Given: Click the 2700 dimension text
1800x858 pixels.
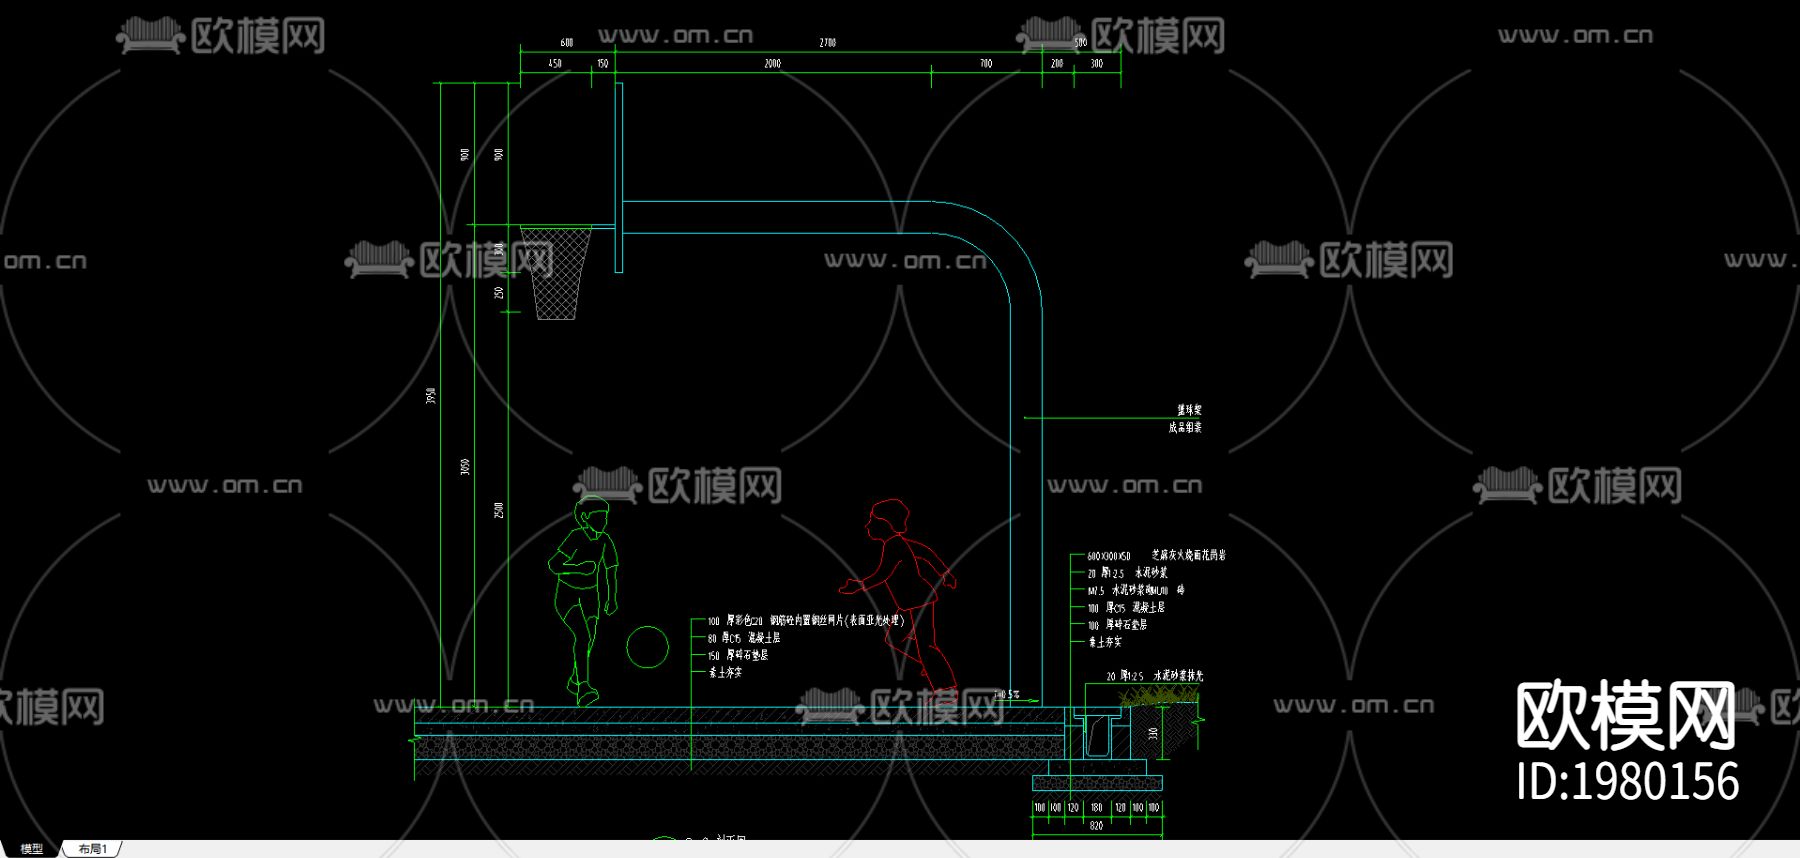Looking at the screenshot, I should click(x=828, y=43).
